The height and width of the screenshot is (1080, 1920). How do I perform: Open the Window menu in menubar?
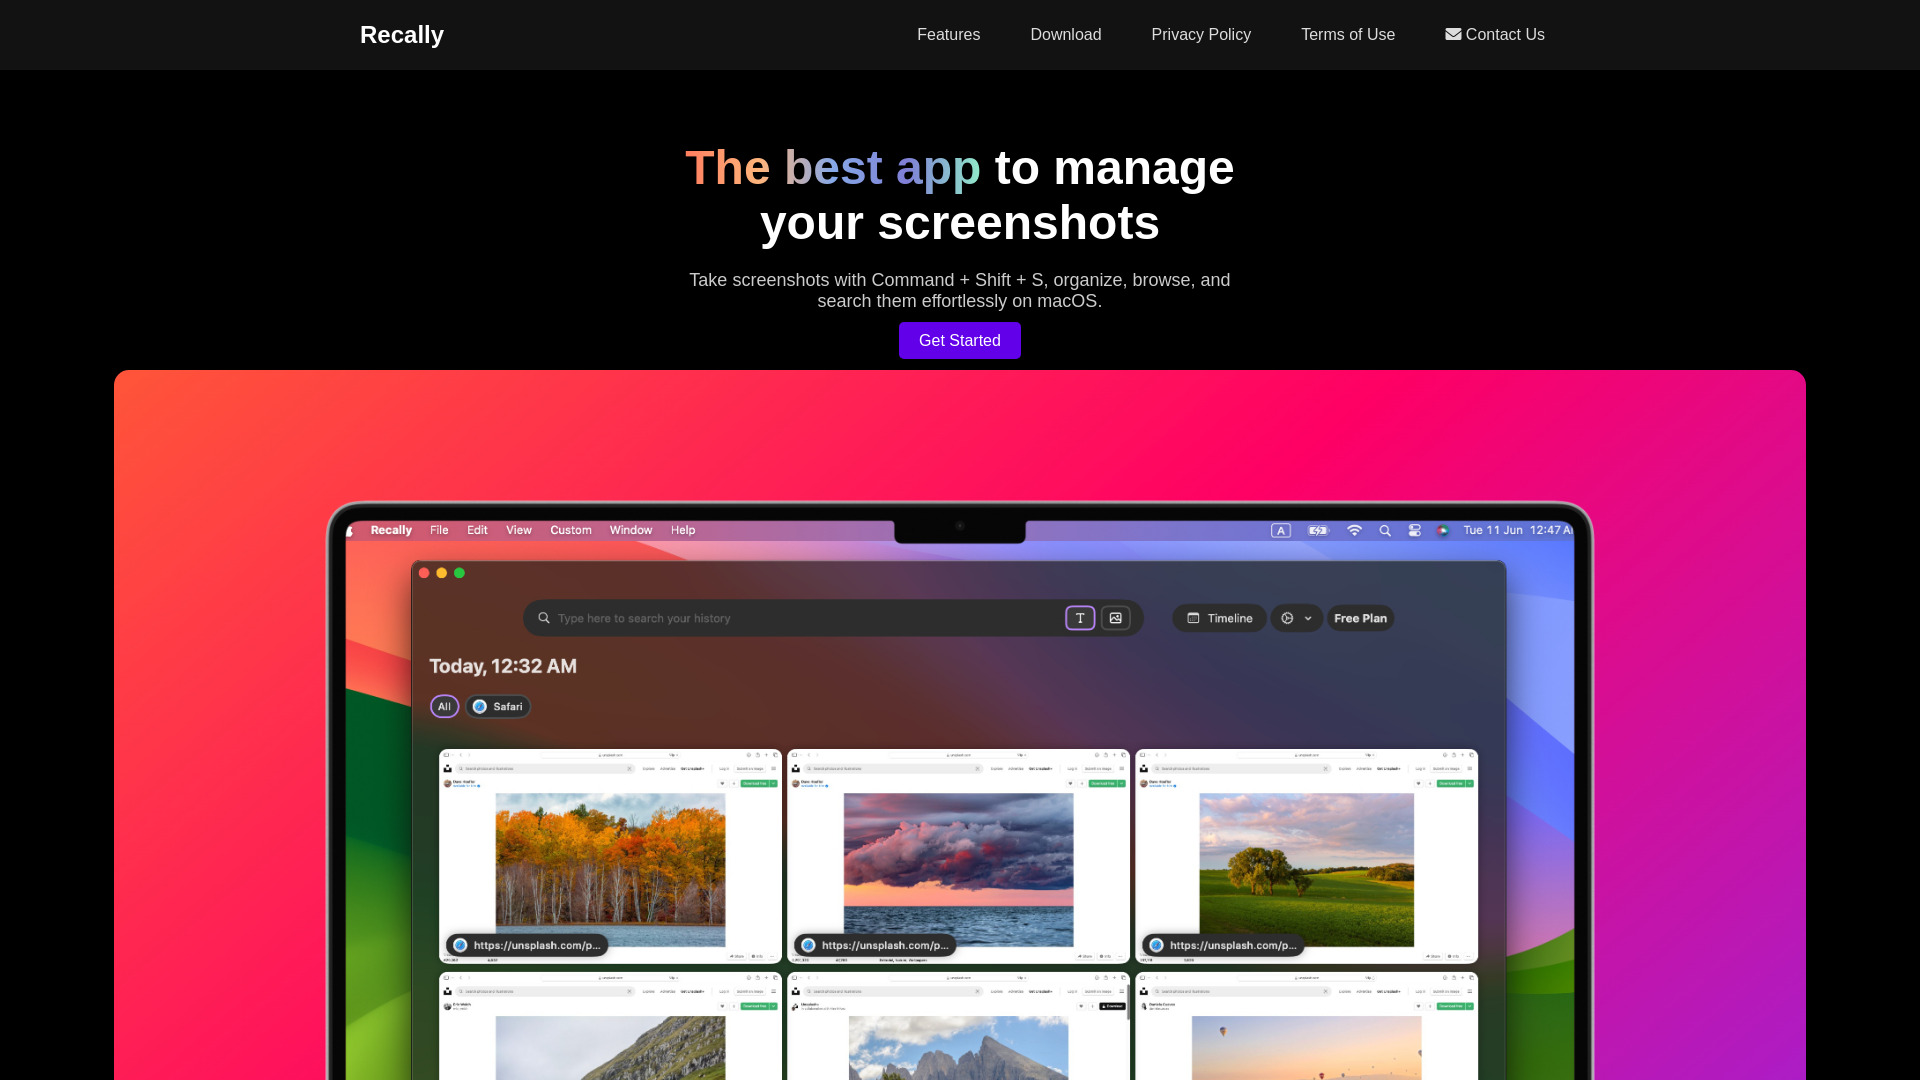tap(630, 530)
